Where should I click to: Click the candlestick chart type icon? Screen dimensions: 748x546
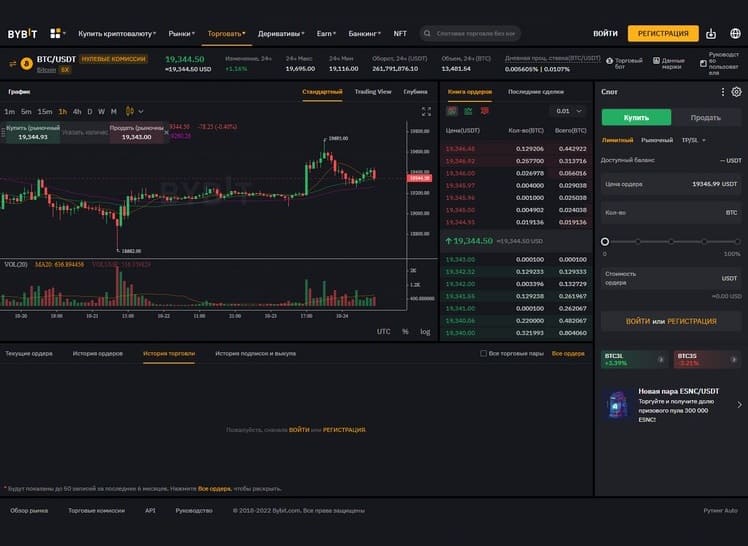pos(129,111)
